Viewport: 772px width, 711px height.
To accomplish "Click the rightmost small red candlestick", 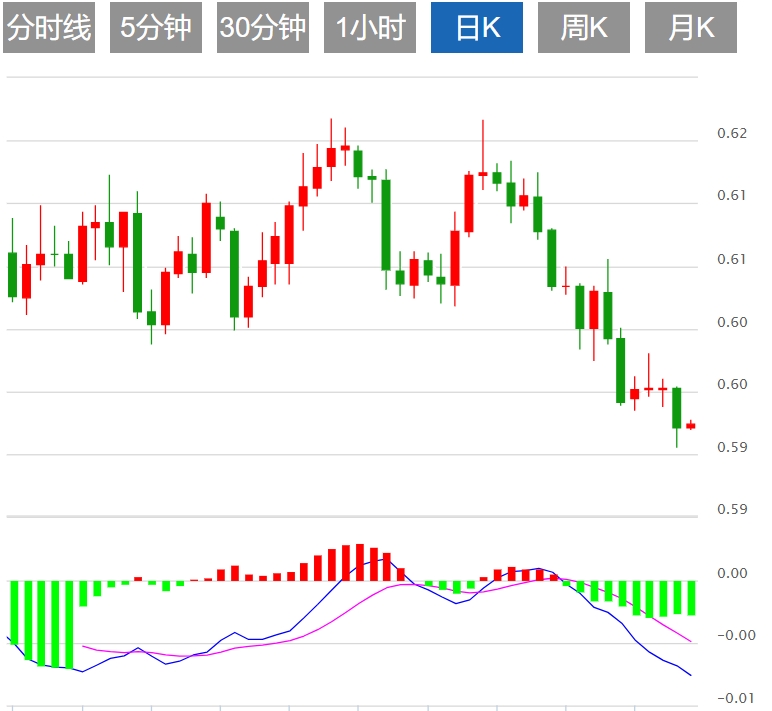I will click(690, 426).
